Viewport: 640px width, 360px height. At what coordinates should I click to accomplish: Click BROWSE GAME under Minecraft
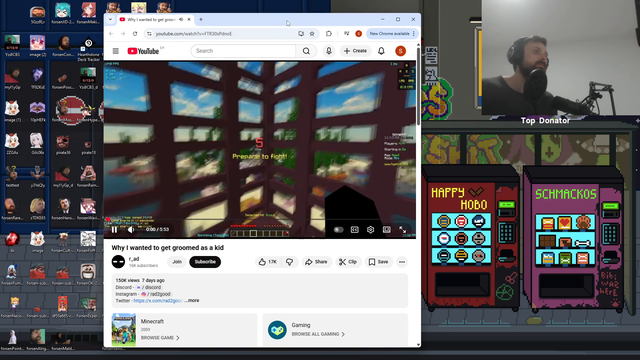click(x=160, y=338)
